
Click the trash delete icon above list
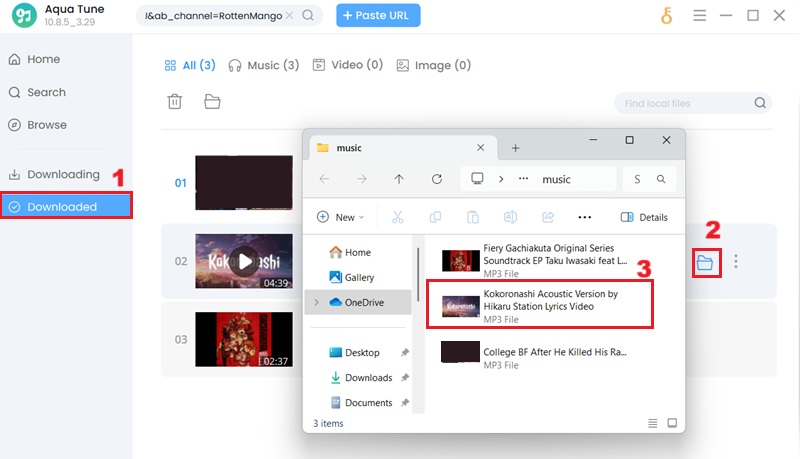coord(175,101)
